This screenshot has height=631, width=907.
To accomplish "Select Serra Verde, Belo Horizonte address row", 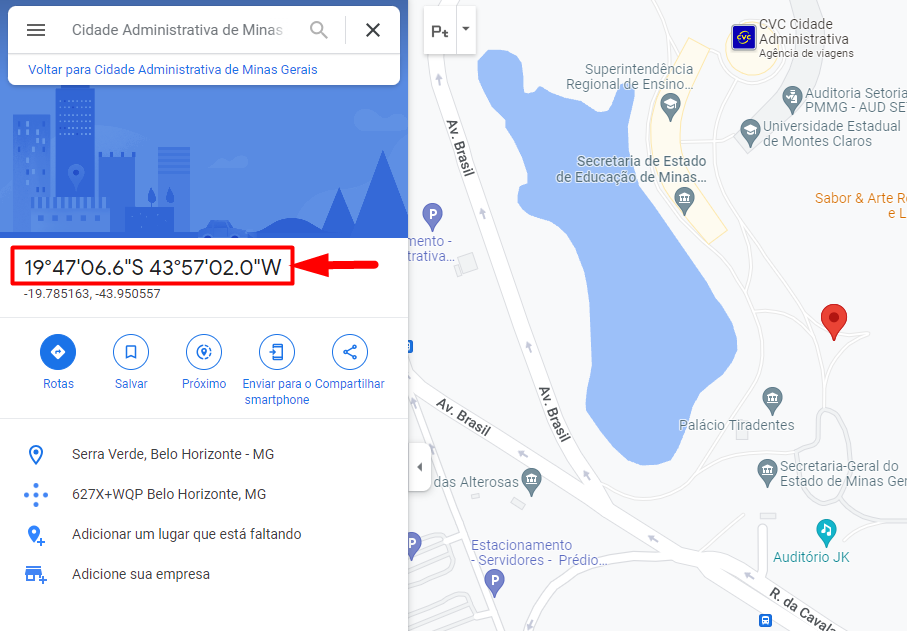I will click(204, 455).
